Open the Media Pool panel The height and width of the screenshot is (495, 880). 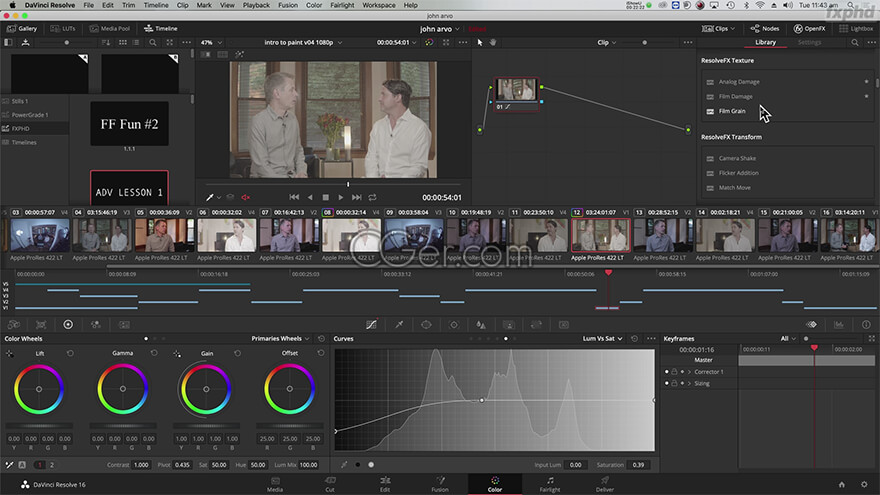pos(110,29)
